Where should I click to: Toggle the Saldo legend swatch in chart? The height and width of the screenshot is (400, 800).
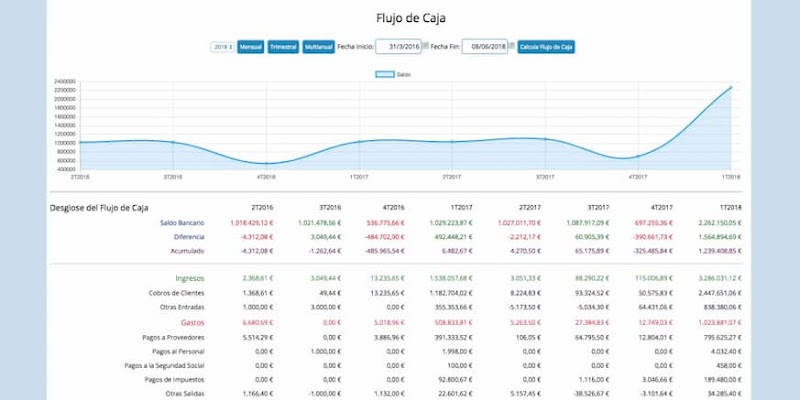click(x=384, y=74)
